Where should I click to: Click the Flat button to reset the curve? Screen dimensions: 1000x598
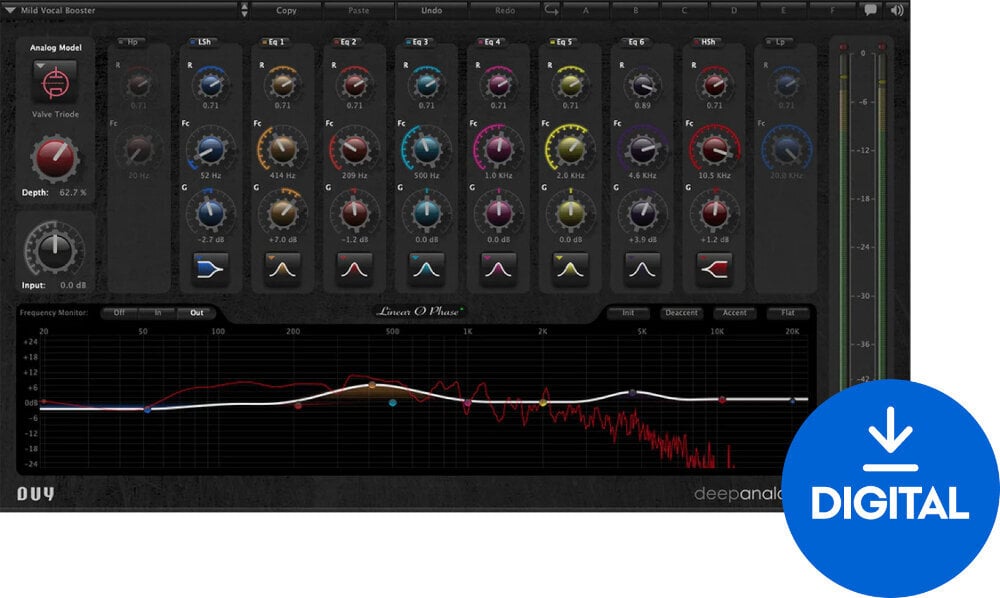(x=789, y=312)
